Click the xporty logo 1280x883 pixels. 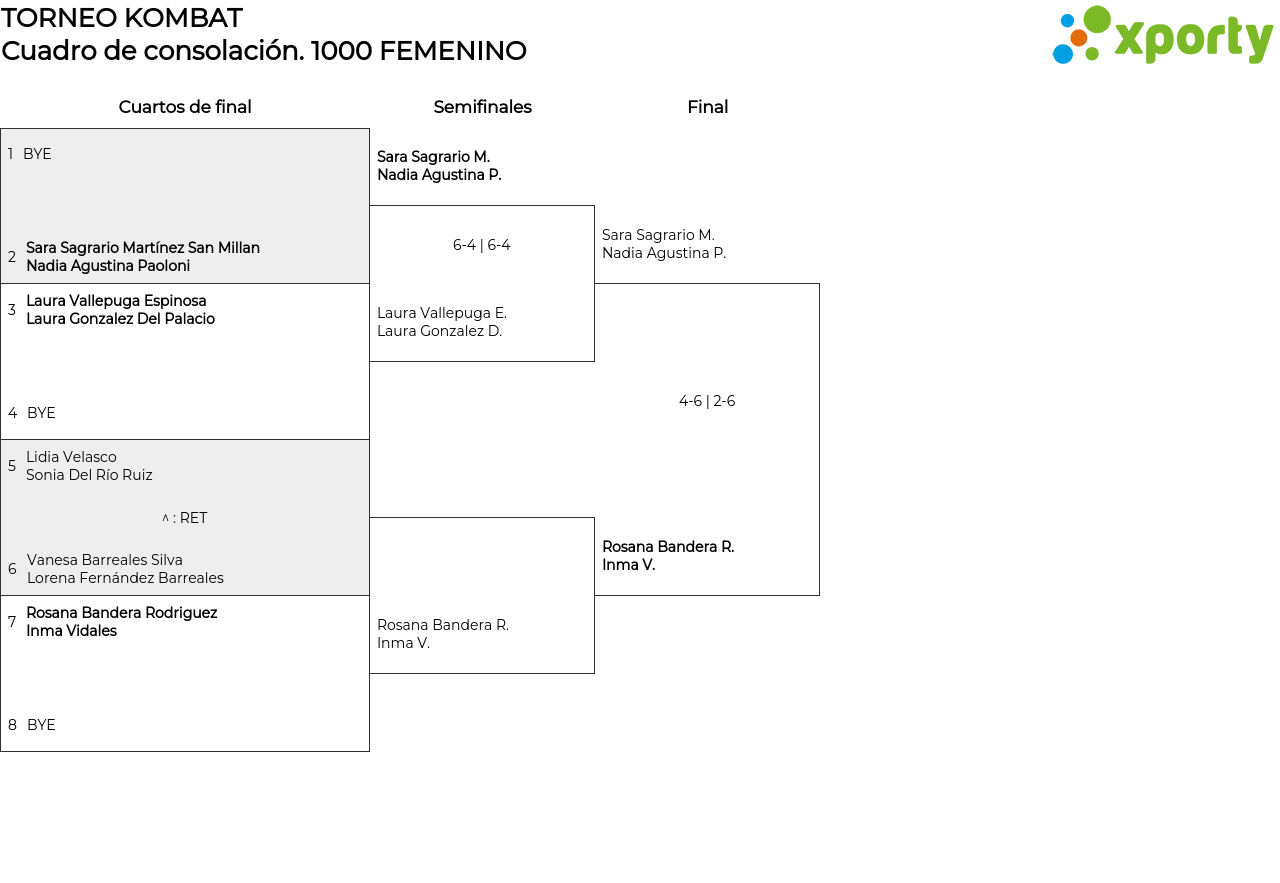click(1162, 36)
